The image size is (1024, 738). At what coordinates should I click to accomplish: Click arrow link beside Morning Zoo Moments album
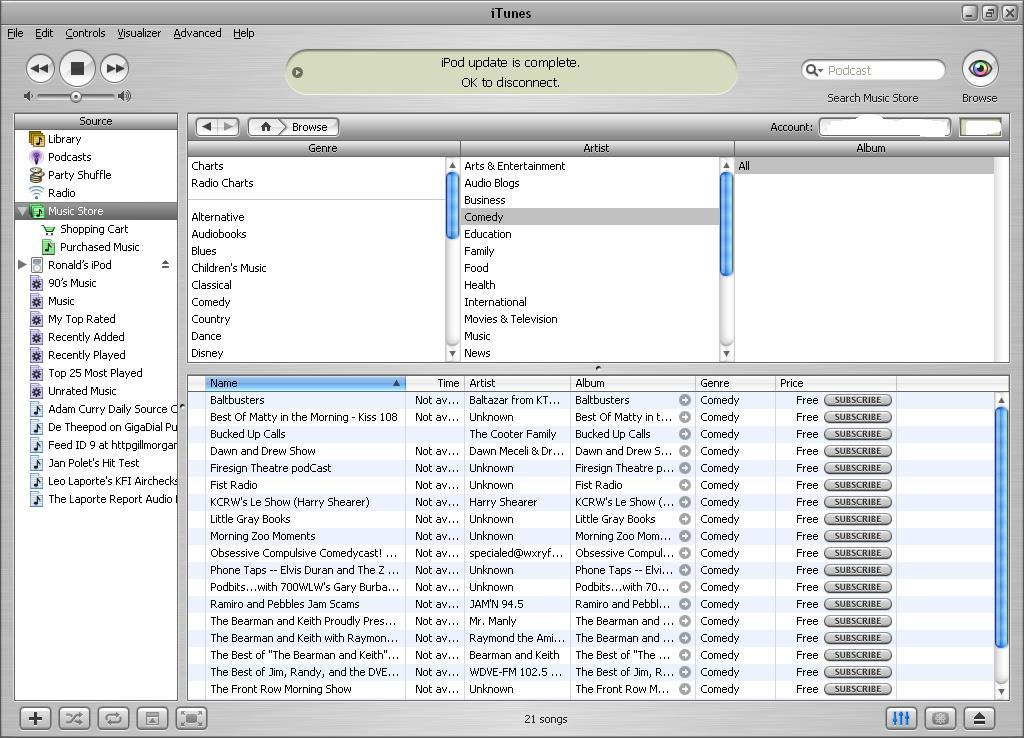coord(684,536)
